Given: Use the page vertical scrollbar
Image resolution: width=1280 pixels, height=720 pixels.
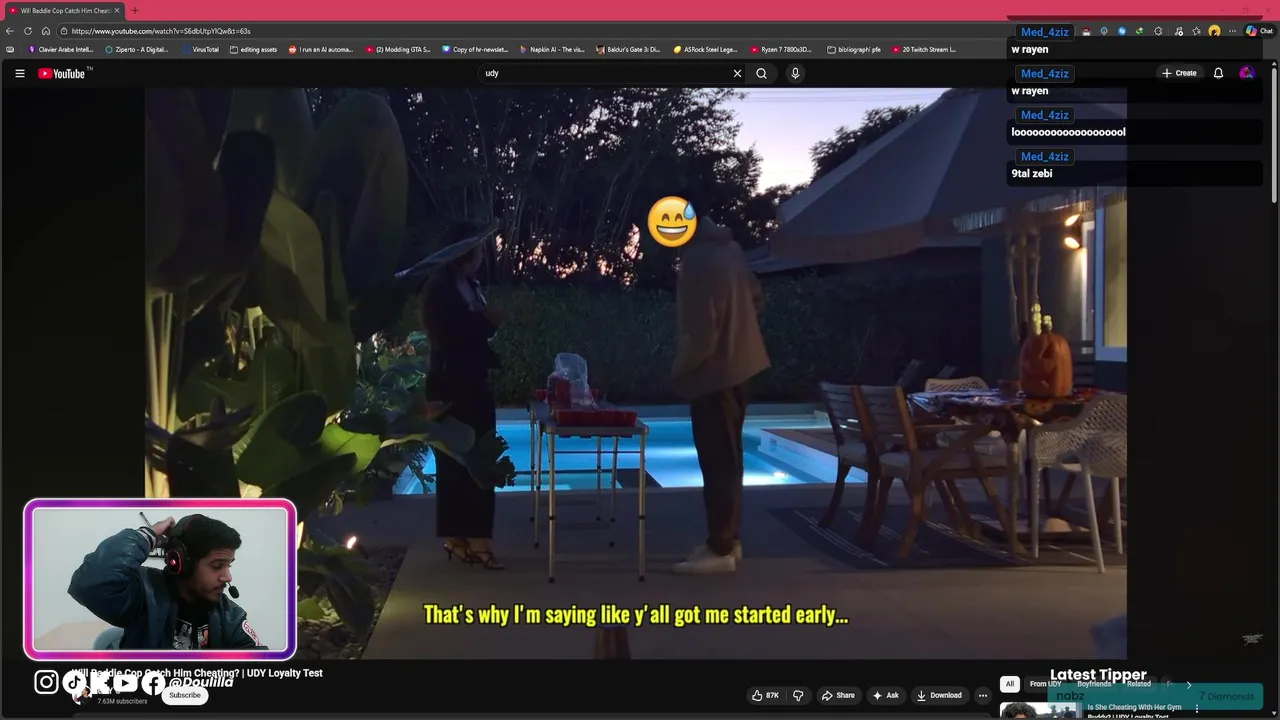Looking at the screenshot, I should 1274,135.
